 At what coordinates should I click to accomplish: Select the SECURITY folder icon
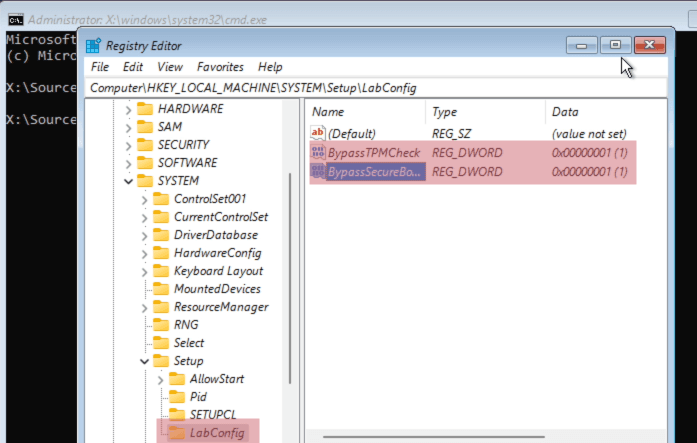pyautogui.click(x=145, y=145)
